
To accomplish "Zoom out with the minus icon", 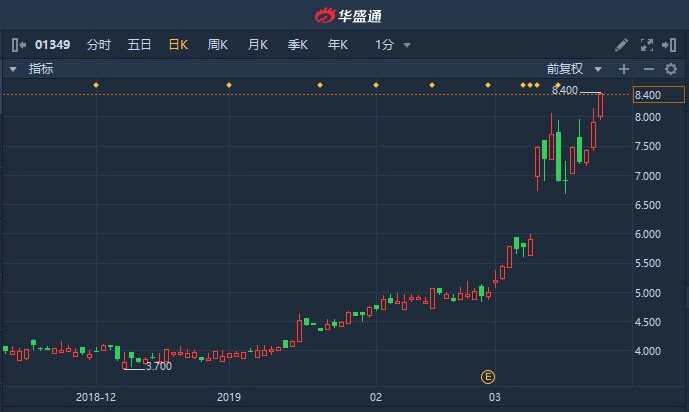I will coord(649,69).
